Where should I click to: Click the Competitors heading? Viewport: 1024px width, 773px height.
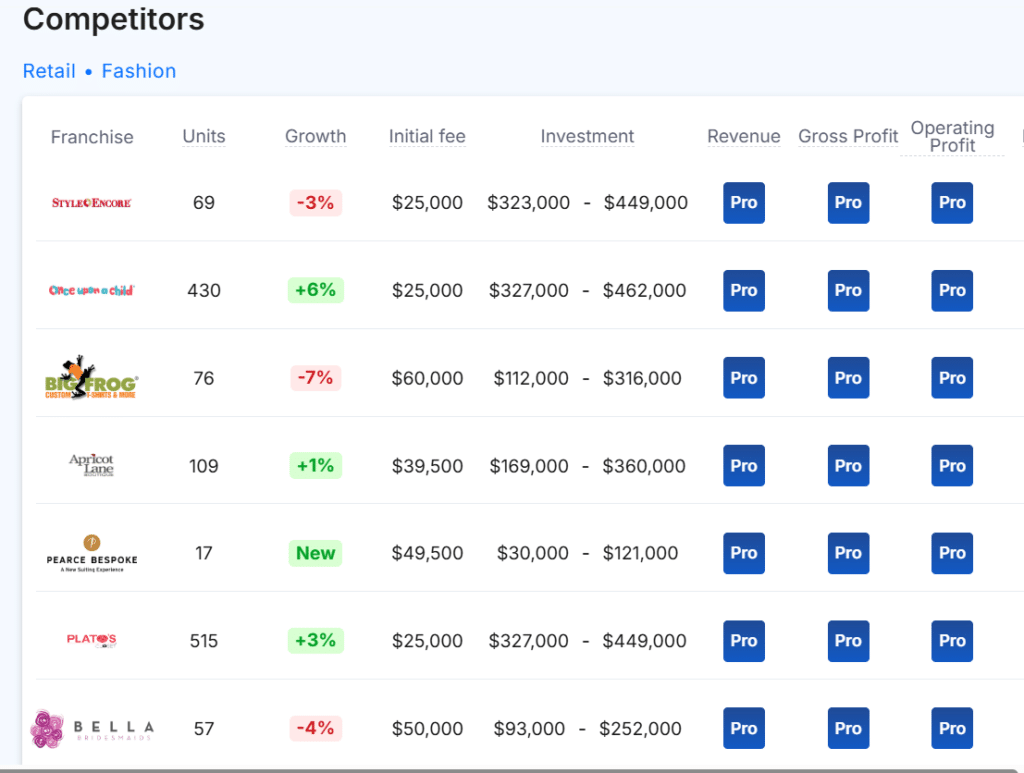114,19
